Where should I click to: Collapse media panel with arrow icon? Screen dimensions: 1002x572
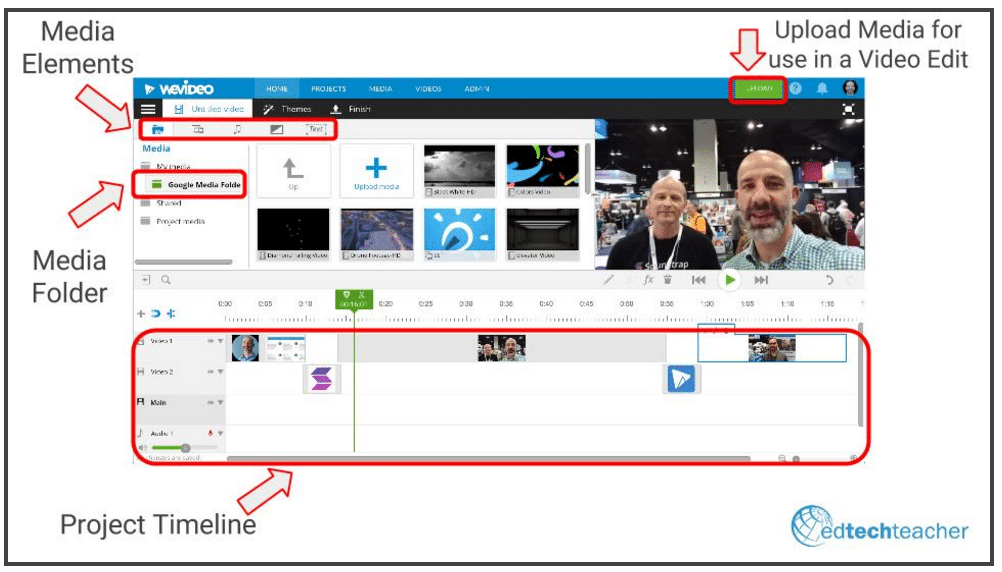146,280
